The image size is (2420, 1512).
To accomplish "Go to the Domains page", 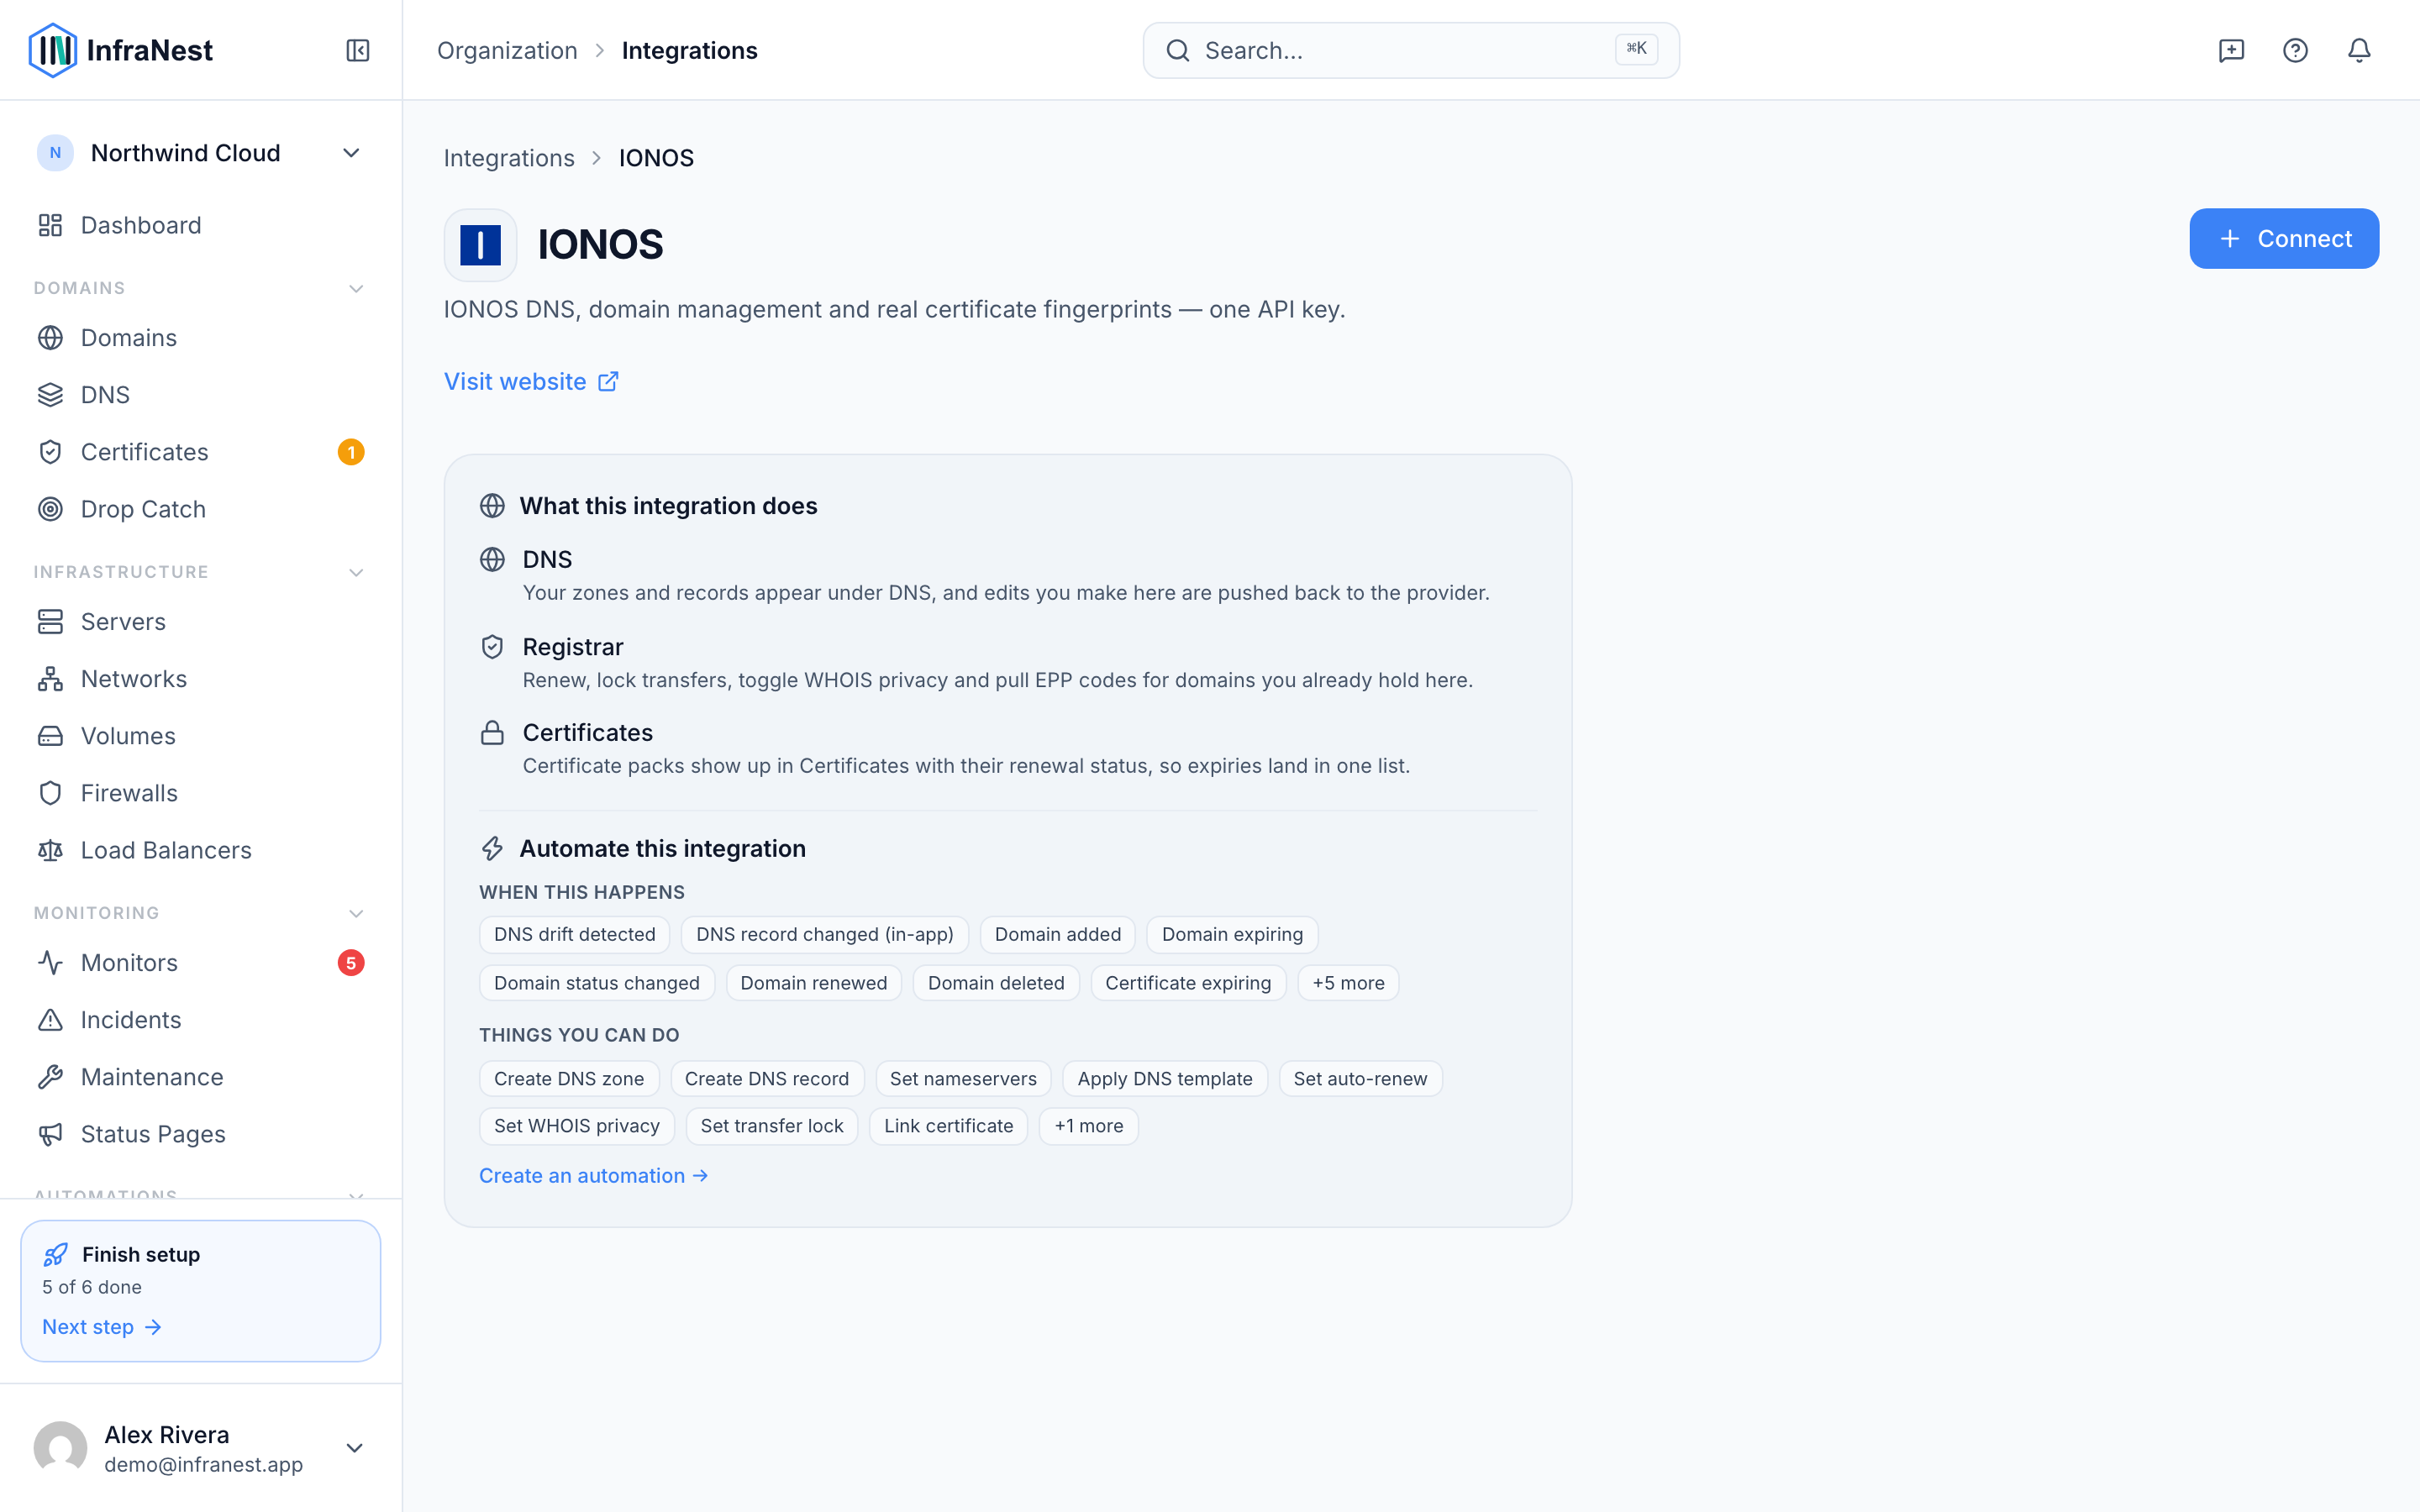I will (200, 338).
